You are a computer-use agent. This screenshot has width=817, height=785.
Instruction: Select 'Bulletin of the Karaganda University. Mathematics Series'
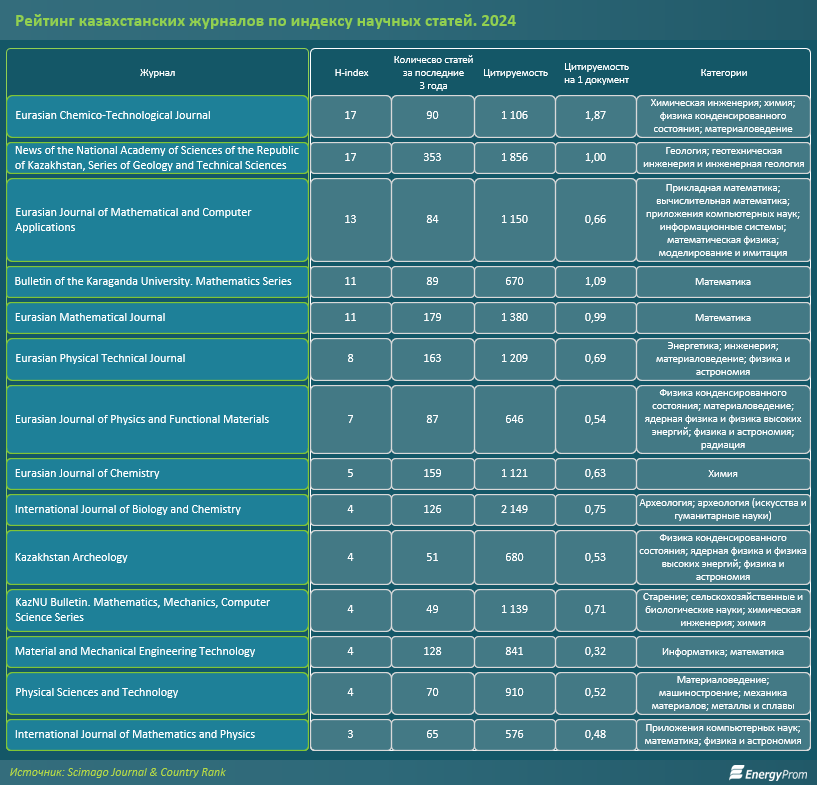click(157, 282)
